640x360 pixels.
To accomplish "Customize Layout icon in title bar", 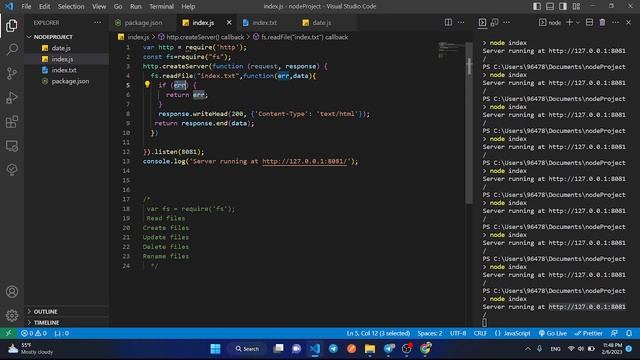I will 576,6.
